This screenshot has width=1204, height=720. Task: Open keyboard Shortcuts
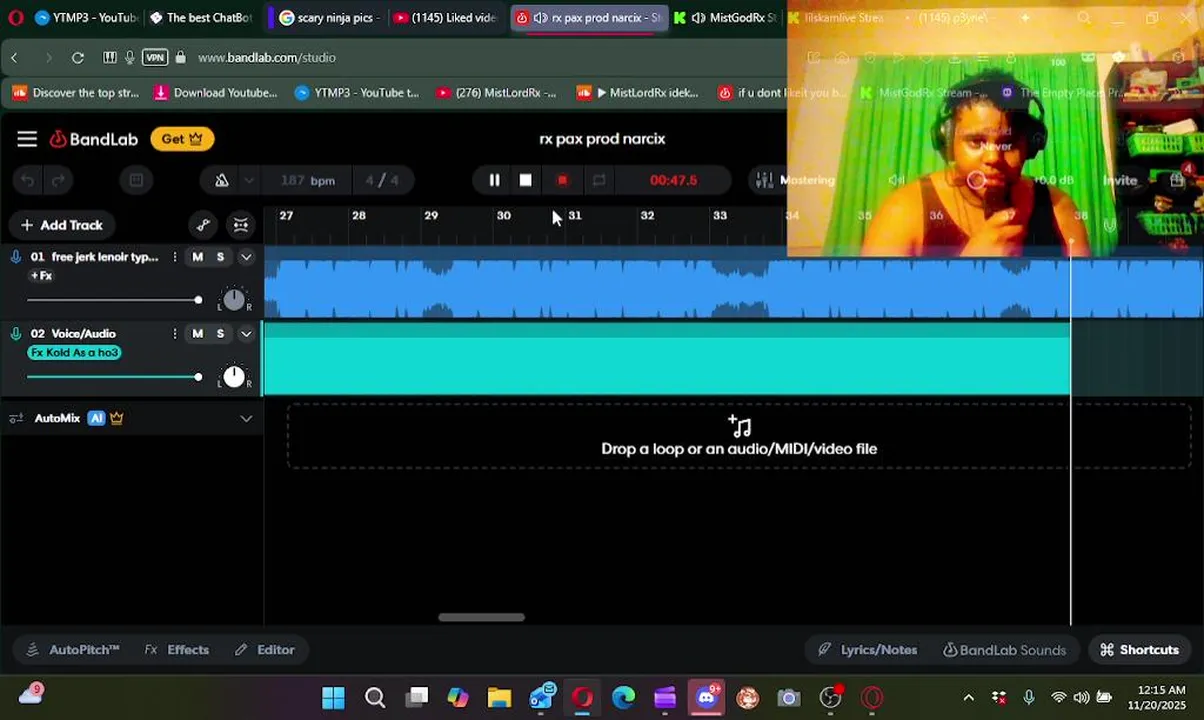click(x=1139, y=650)
